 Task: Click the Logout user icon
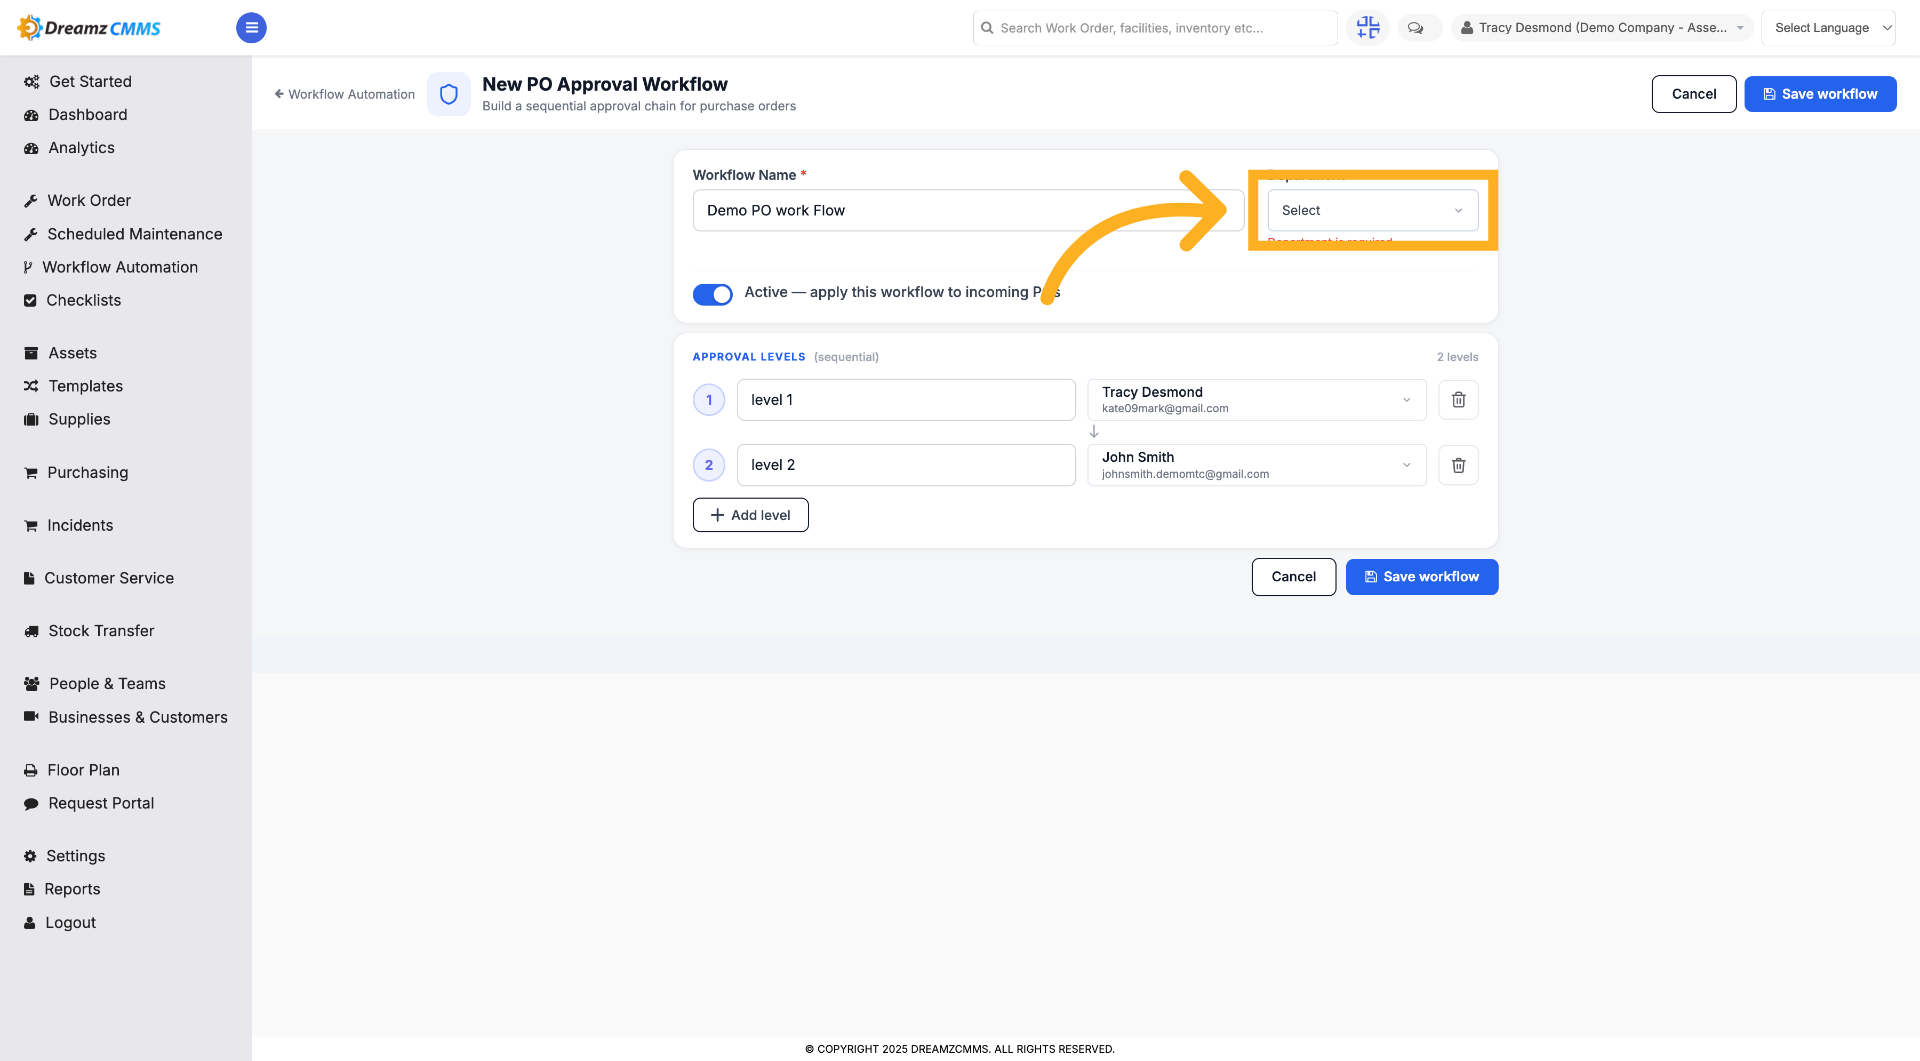(30, 923)
